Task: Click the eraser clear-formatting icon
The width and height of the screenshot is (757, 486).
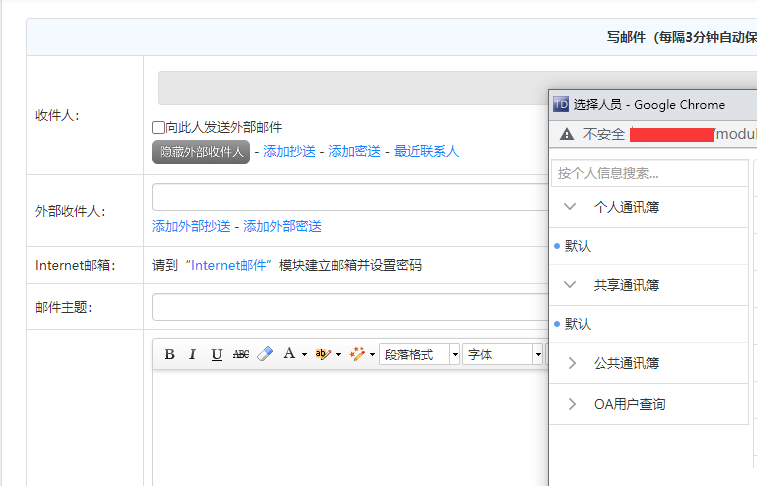Action: pyautogui.click(x=265, y=354)
